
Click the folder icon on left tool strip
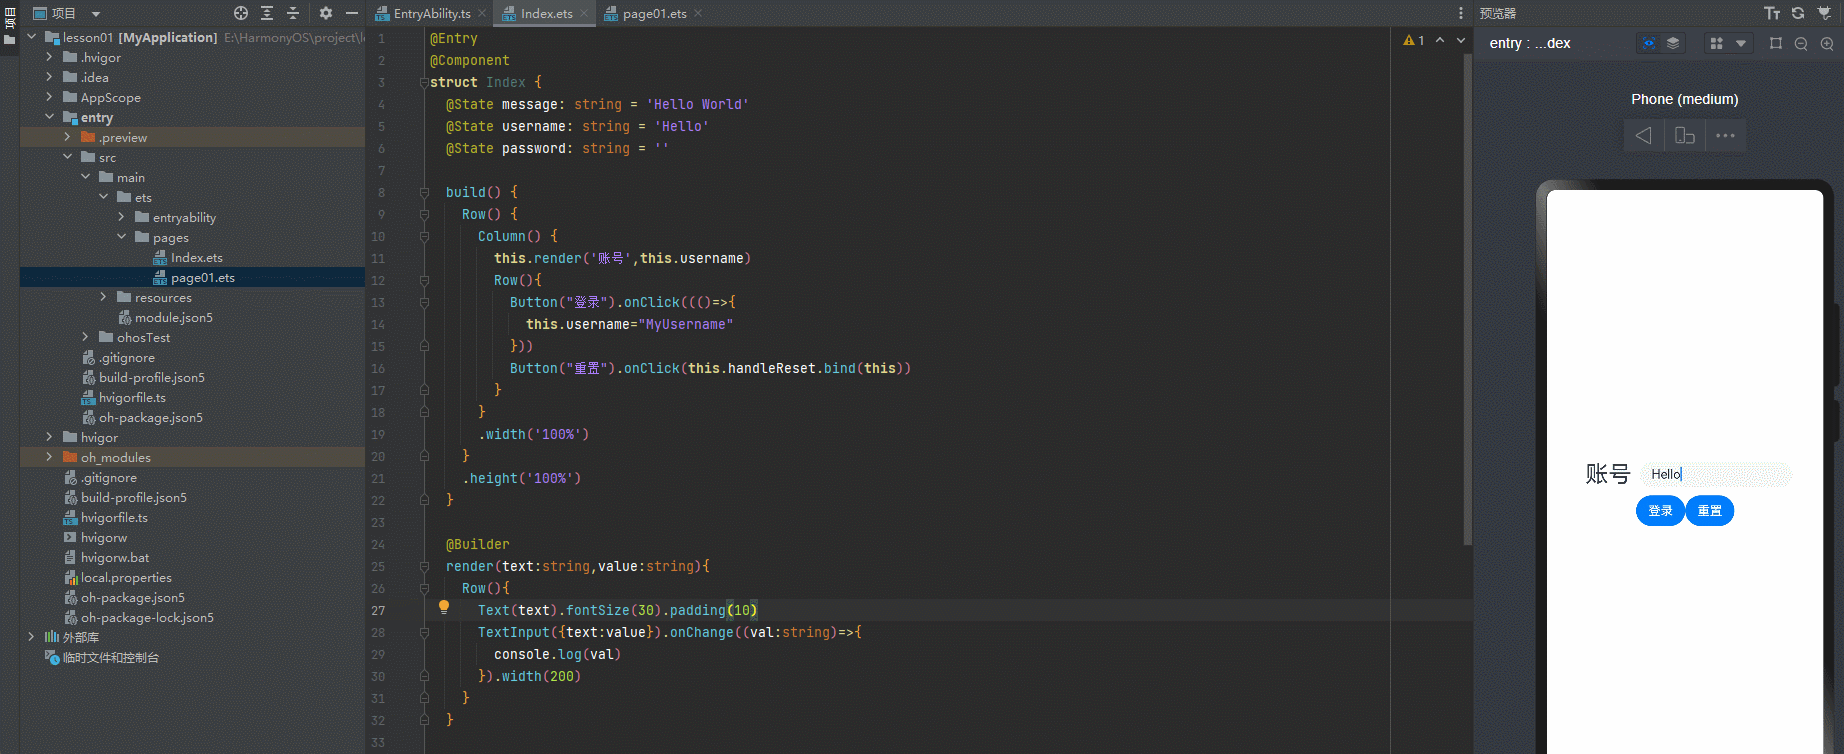(9, 39)
